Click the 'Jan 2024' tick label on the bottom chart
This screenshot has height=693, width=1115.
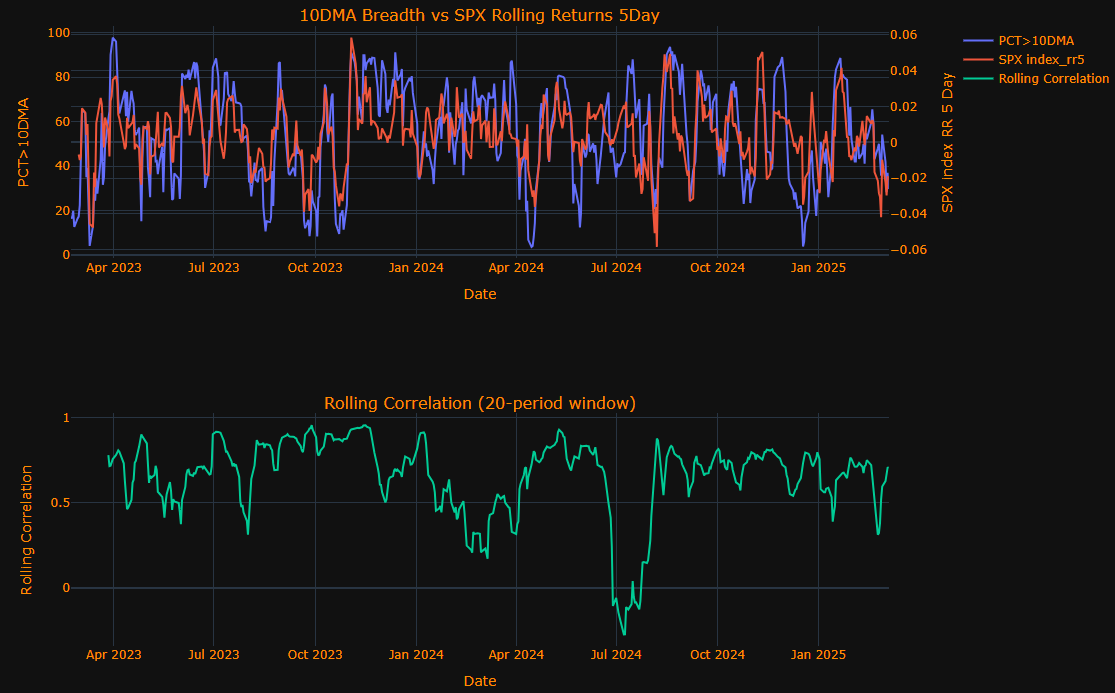click(x=416, y=655)
